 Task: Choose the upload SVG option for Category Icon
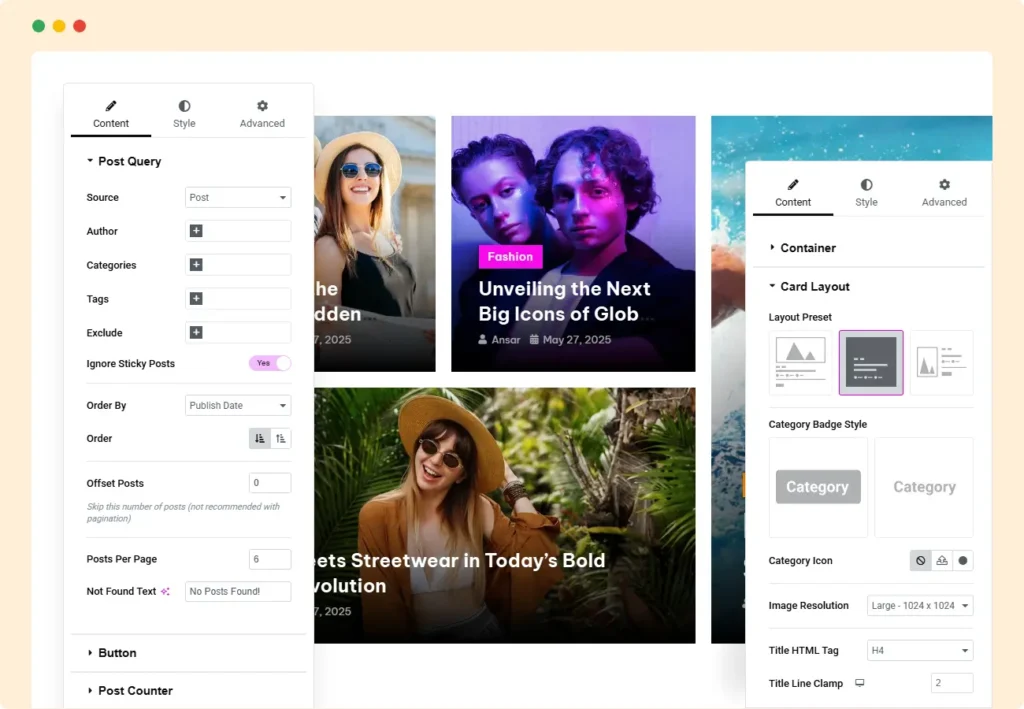942,561
